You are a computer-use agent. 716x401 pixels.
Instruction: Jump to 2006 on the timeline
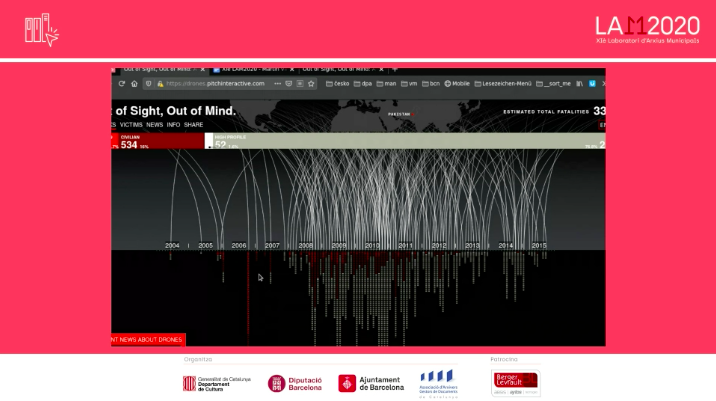tap(239, 245)
